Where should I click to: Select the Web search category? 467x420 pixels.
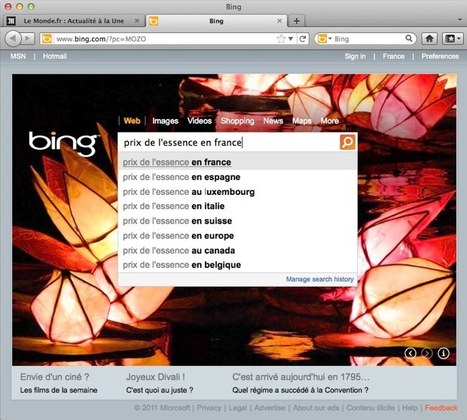[x=132, y=121]
